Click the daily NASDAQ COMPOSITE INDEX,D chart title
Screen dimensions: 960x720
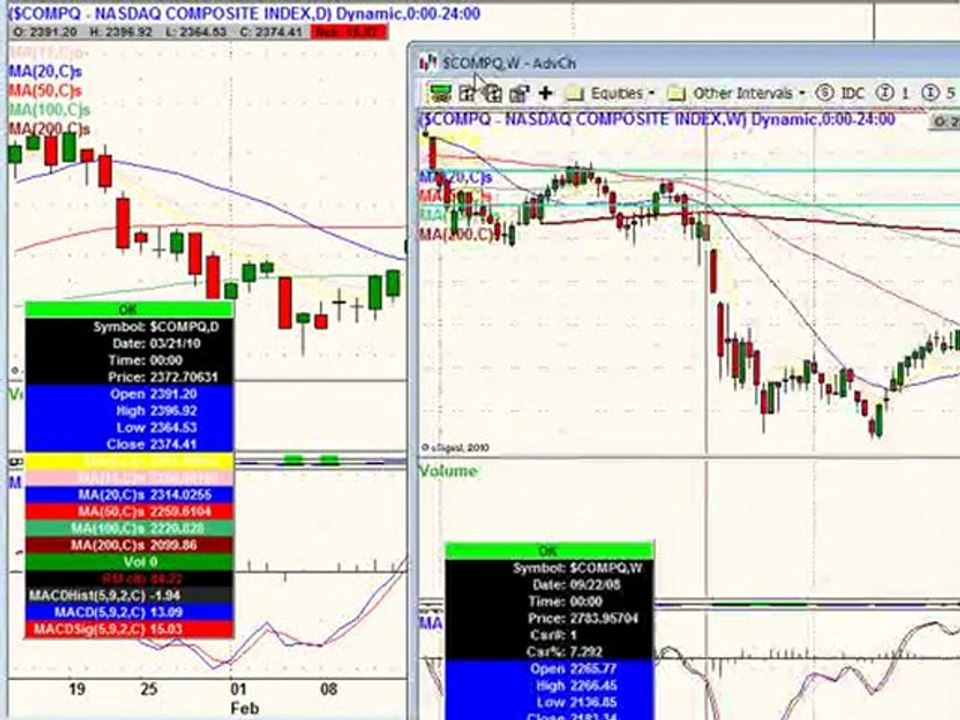pos(244,13)
